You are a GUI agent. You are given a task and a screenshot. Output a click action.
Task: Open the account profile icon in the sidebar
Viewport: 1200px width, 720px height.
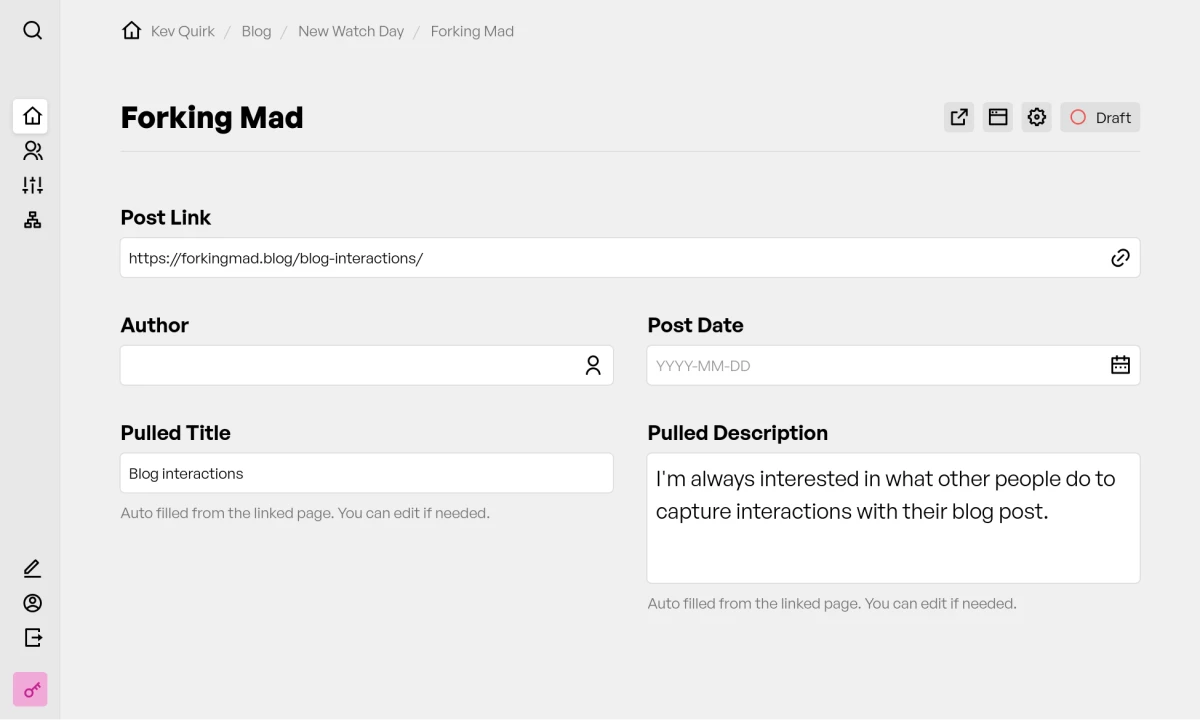pos(32,603)
